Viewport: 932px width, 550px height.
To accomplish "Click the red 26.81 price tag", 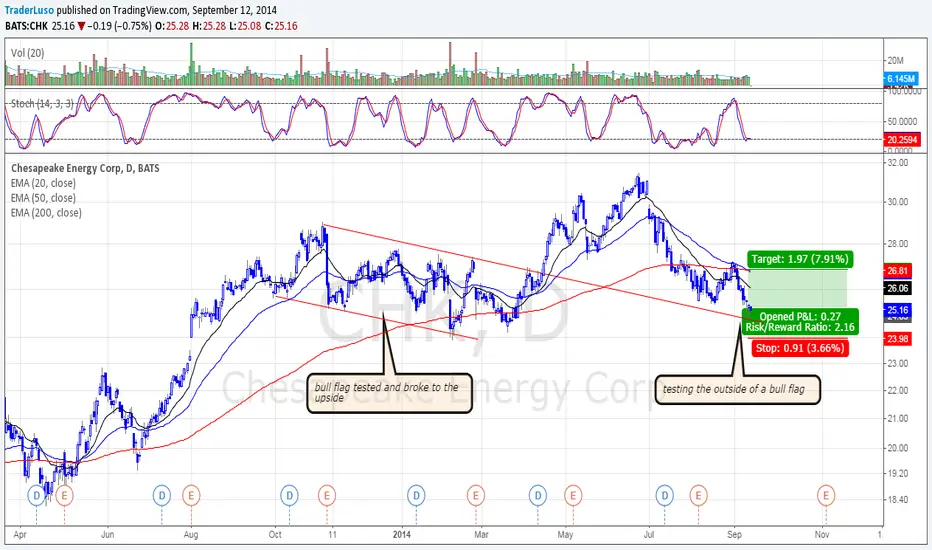I will [898, 271].
